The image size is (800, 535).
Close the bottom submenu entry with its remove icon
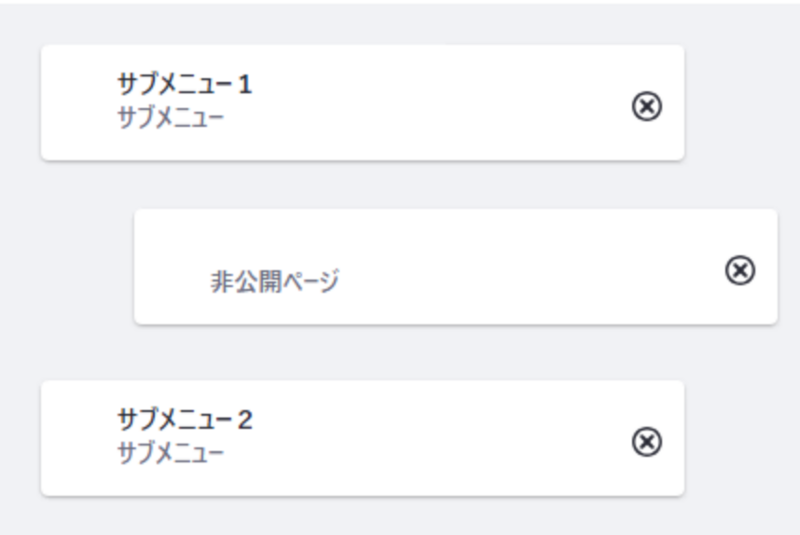tap(647, 441)
